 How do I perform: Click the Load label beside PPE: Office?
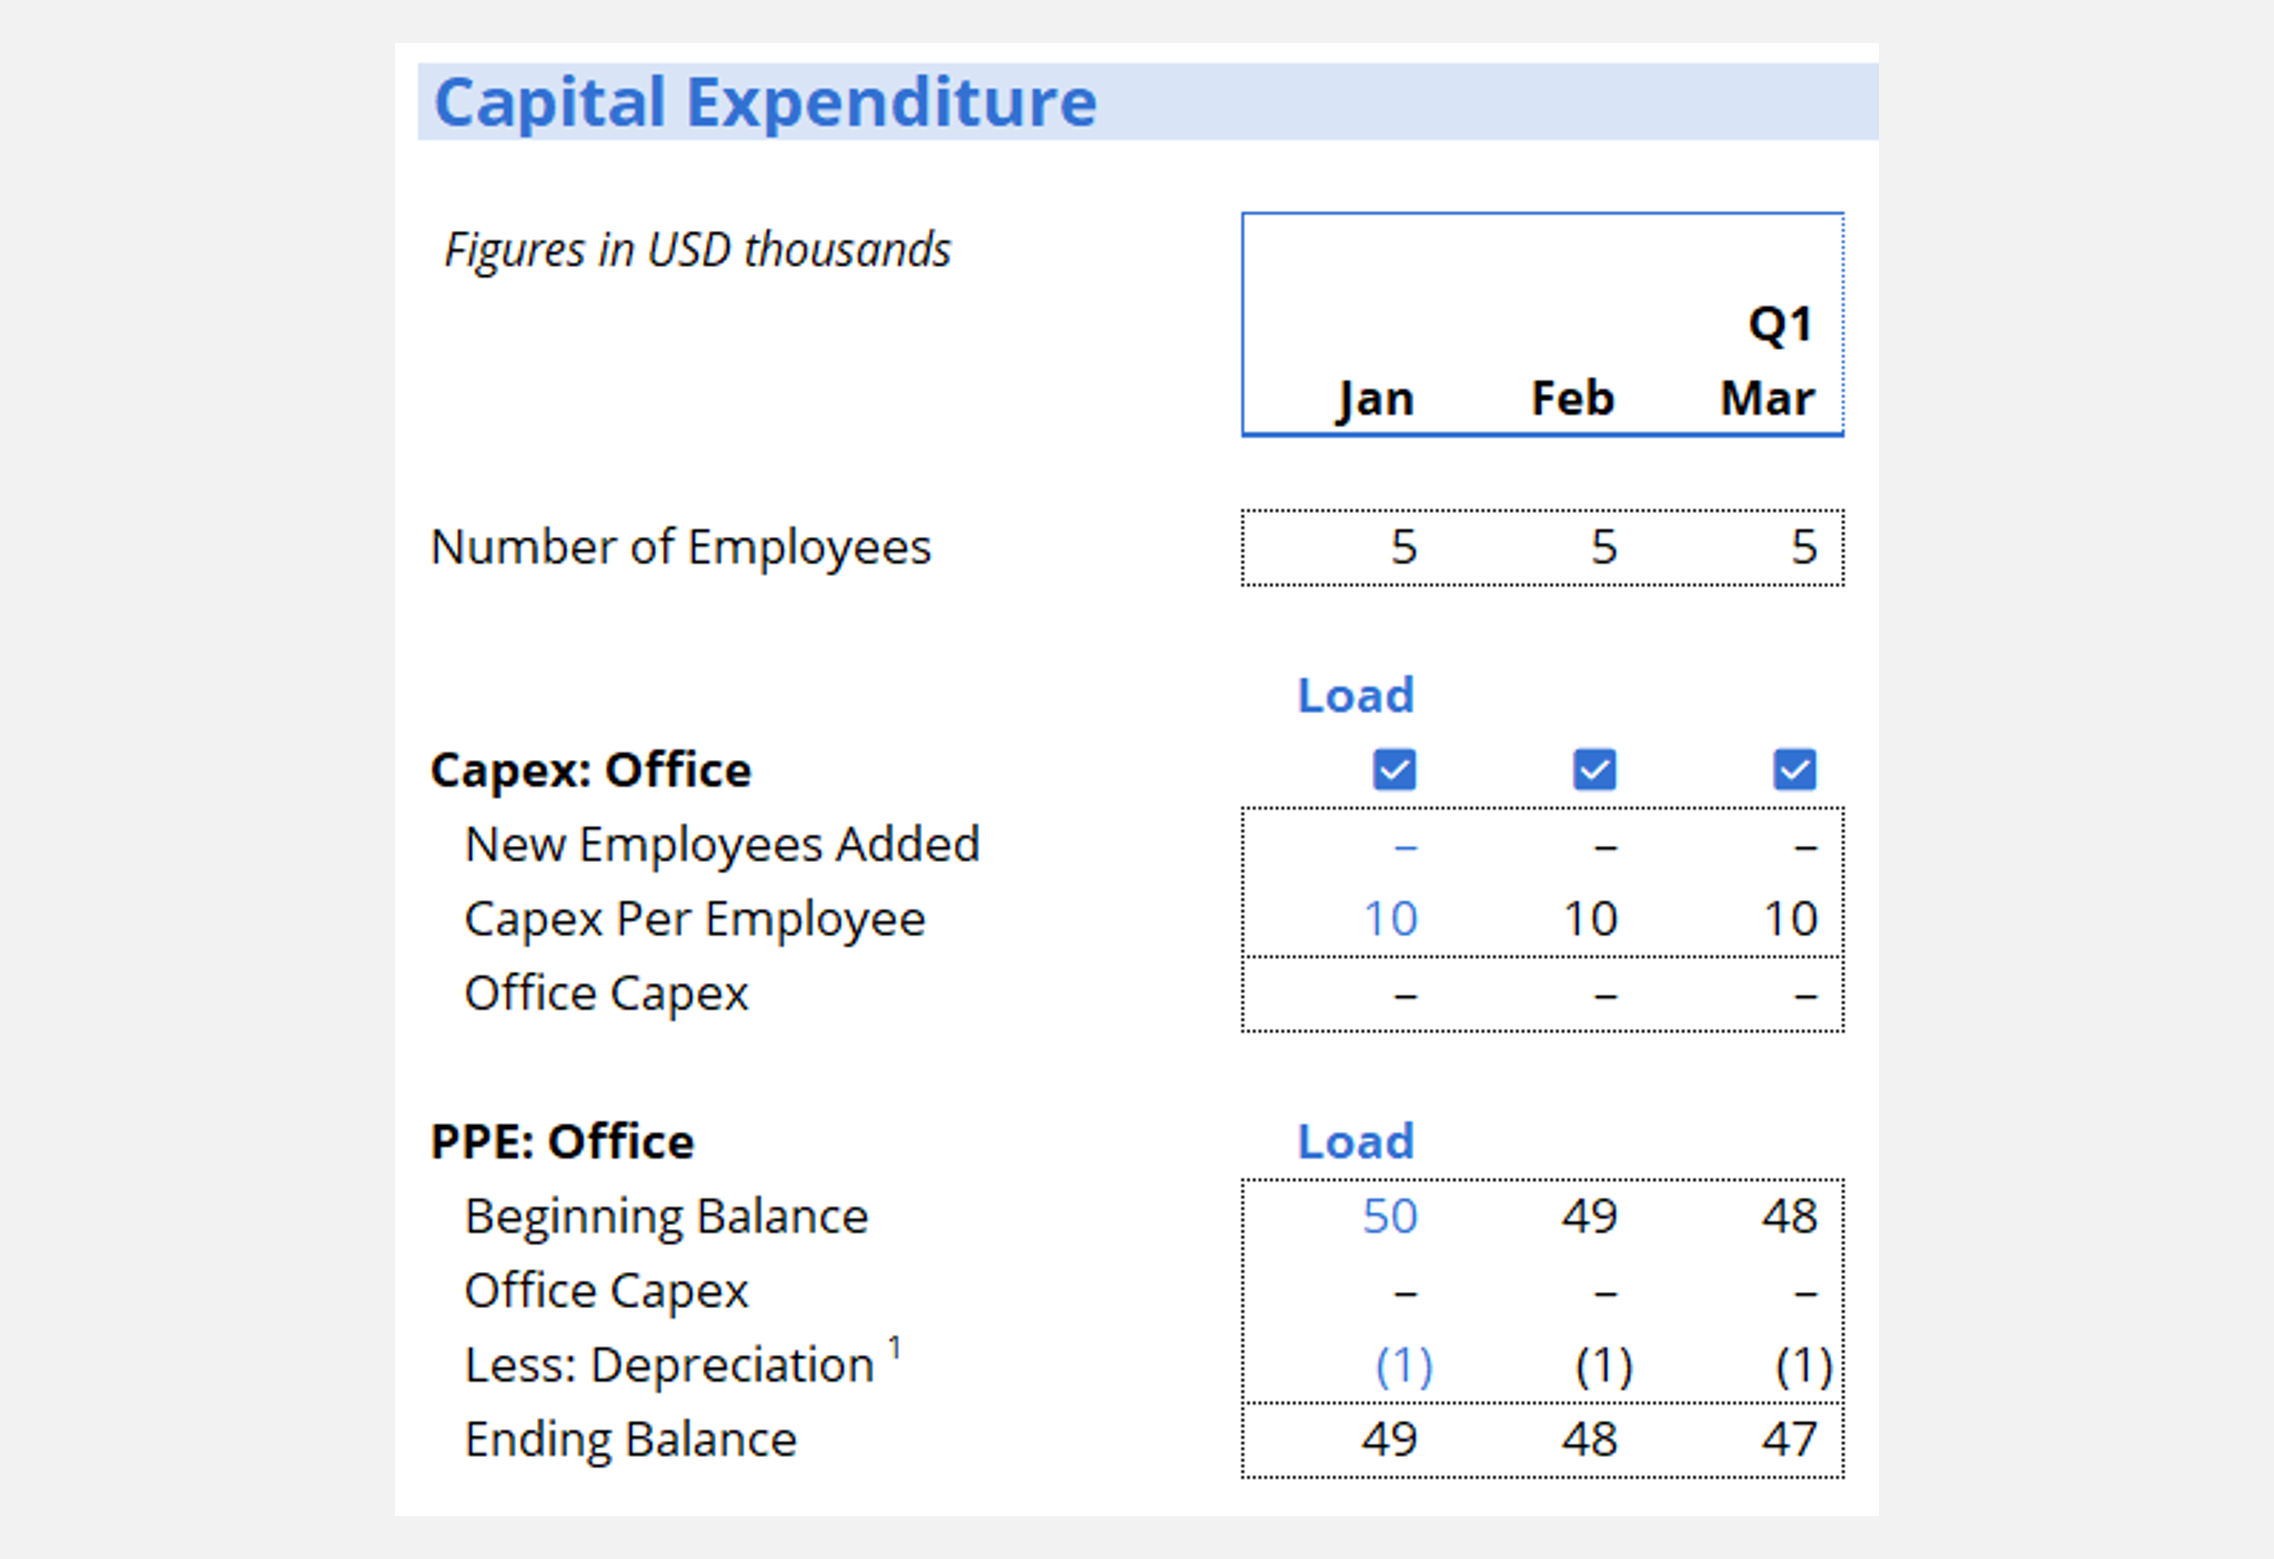1355,1141
